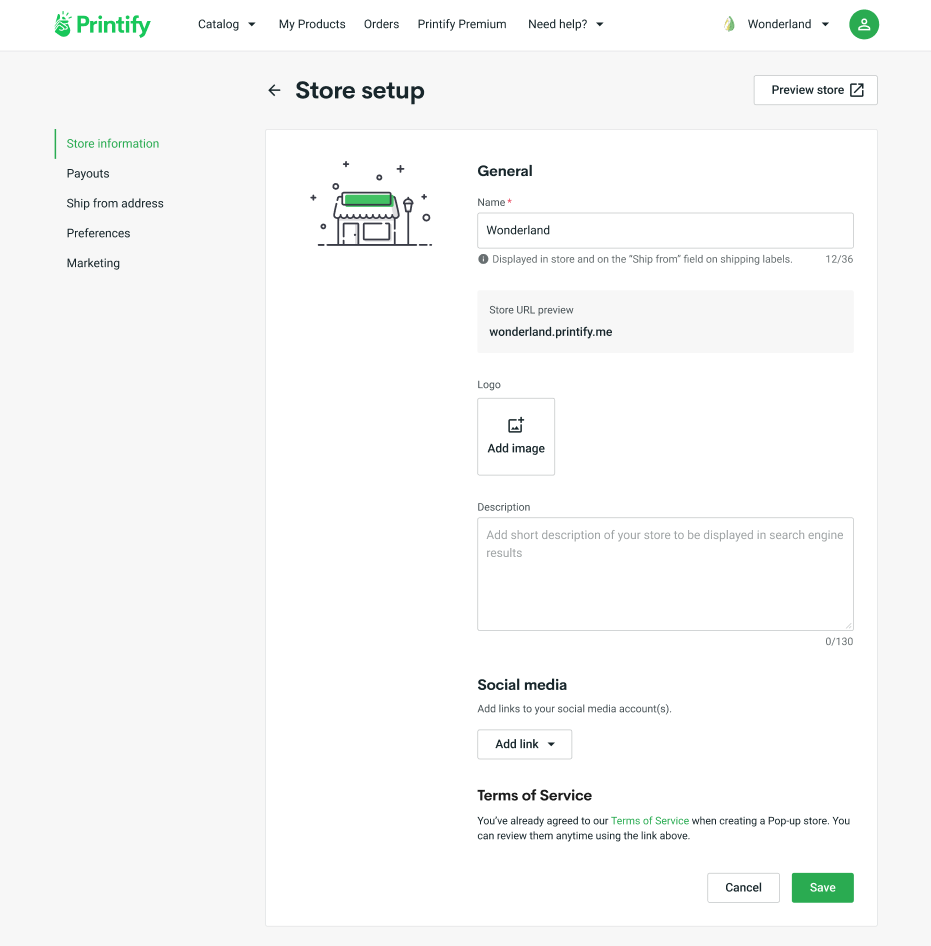Open the Terms of Service link
Viewport: 931px width, 946px height.
(x=649, y=821)
